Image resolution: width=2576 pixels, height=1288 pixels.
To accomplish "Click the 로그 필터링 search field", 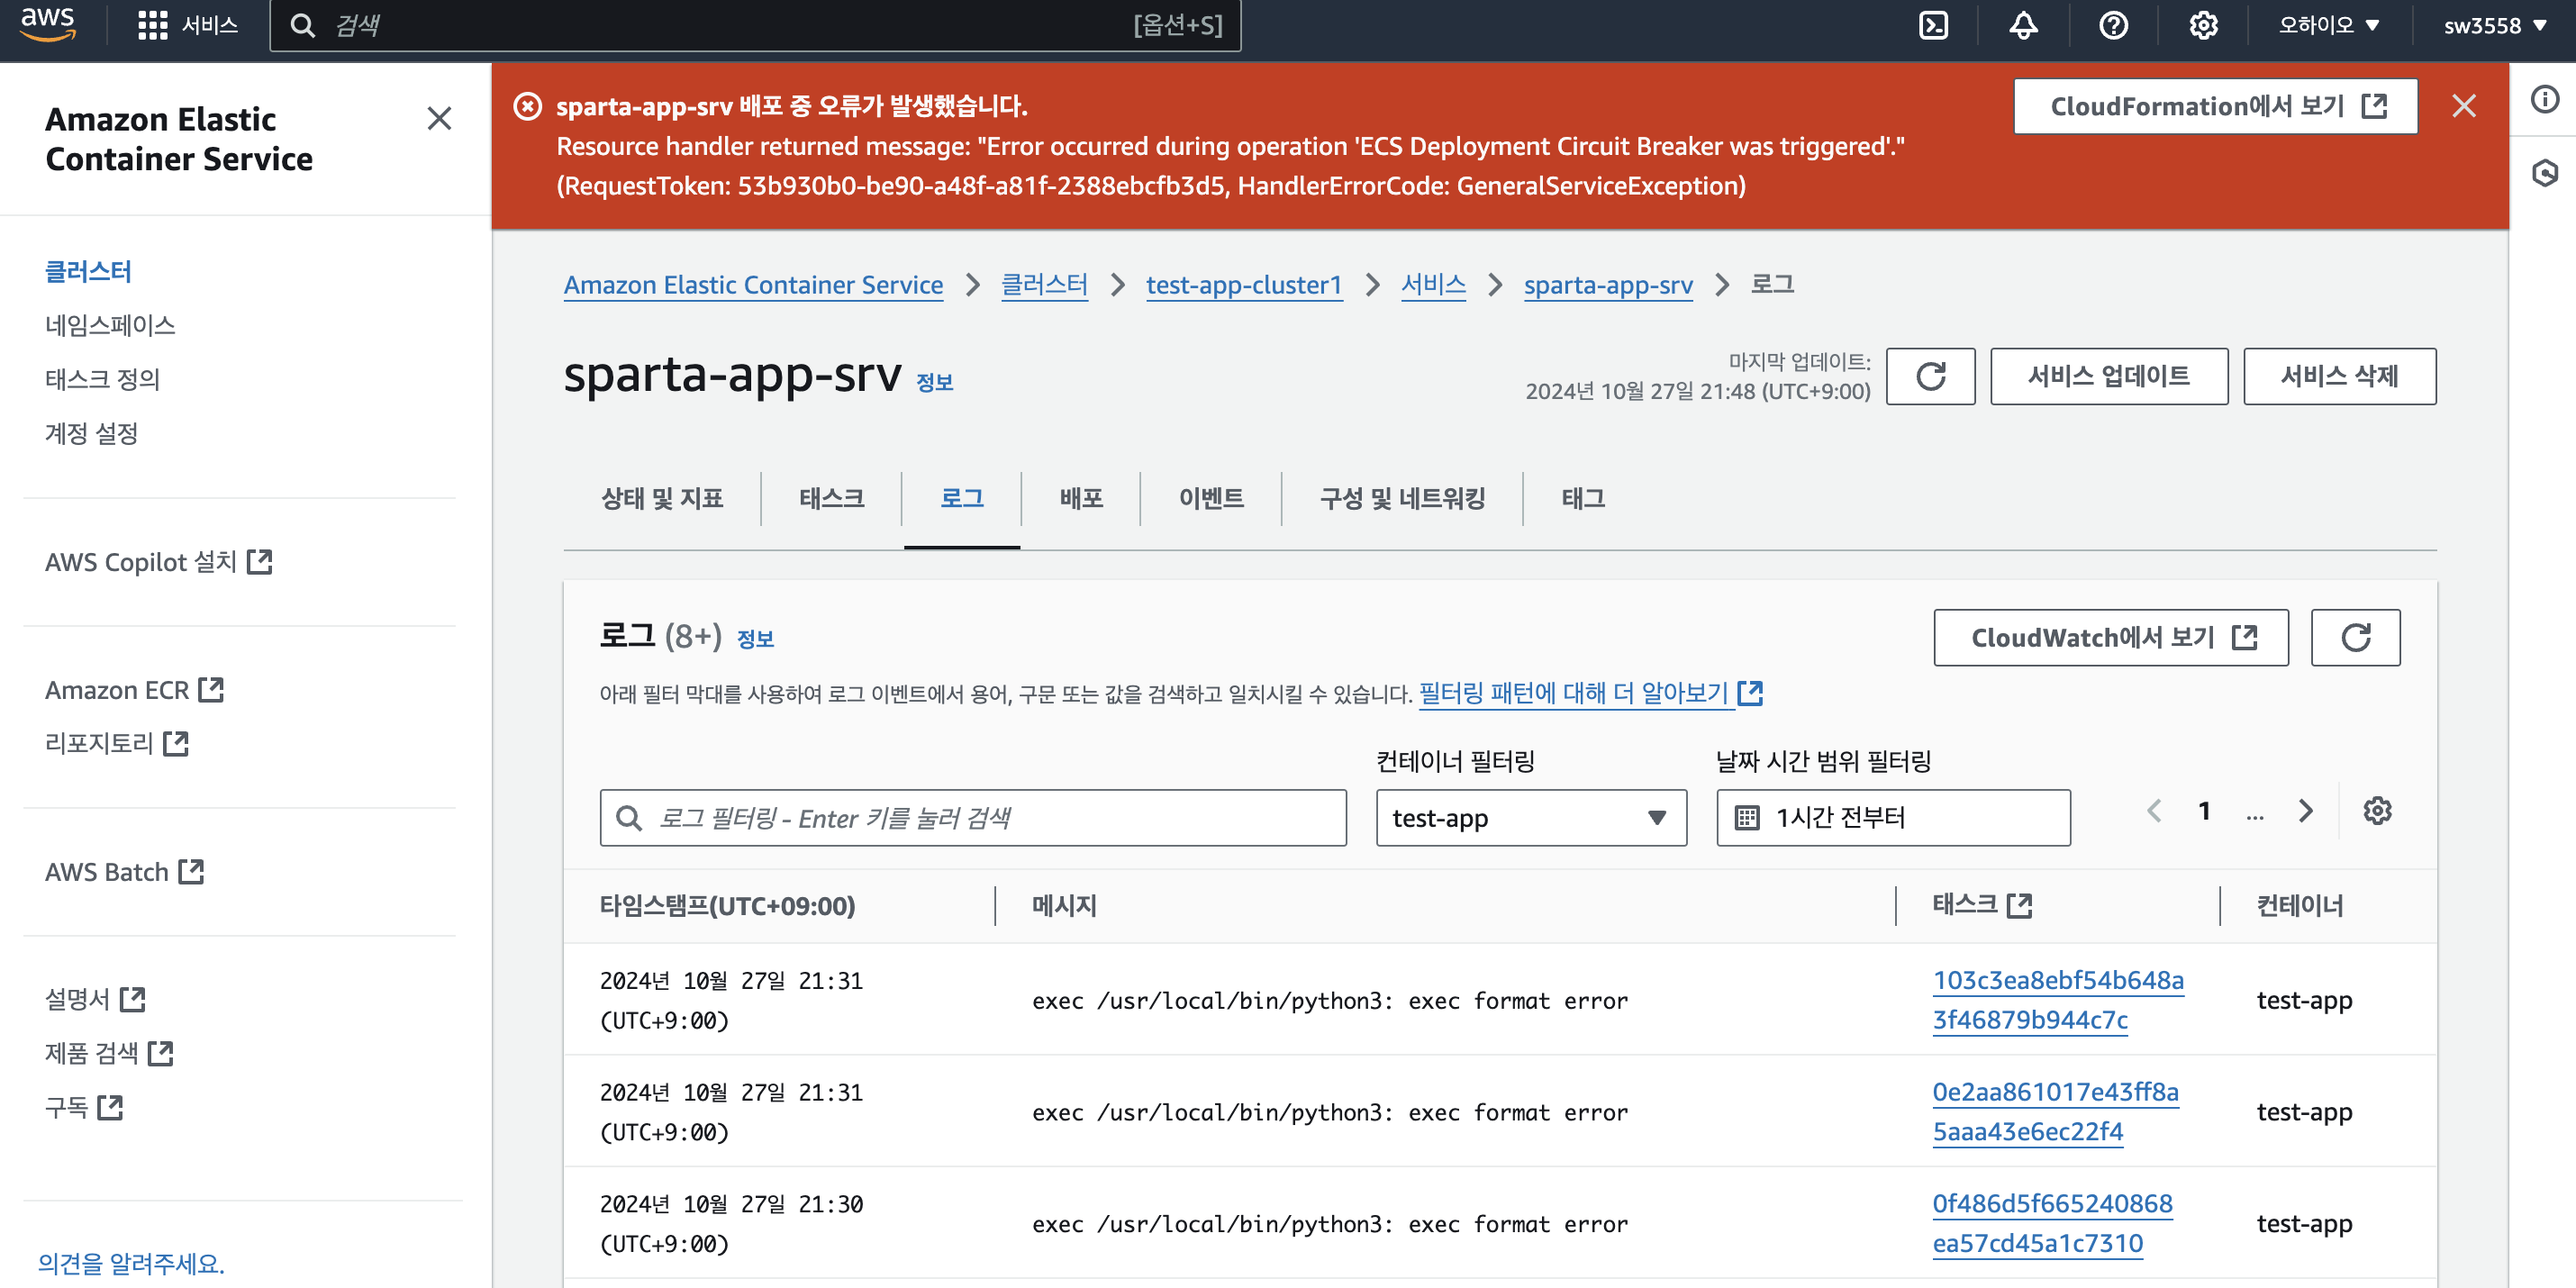I will tap(973, 818).
